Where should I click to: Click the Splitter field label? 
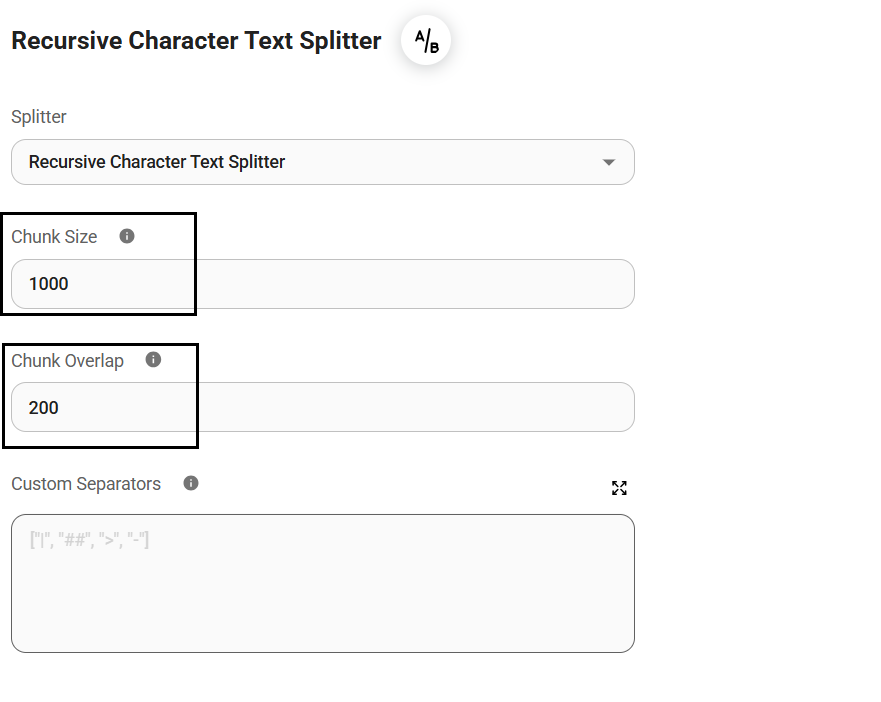[x=39, y=117]
